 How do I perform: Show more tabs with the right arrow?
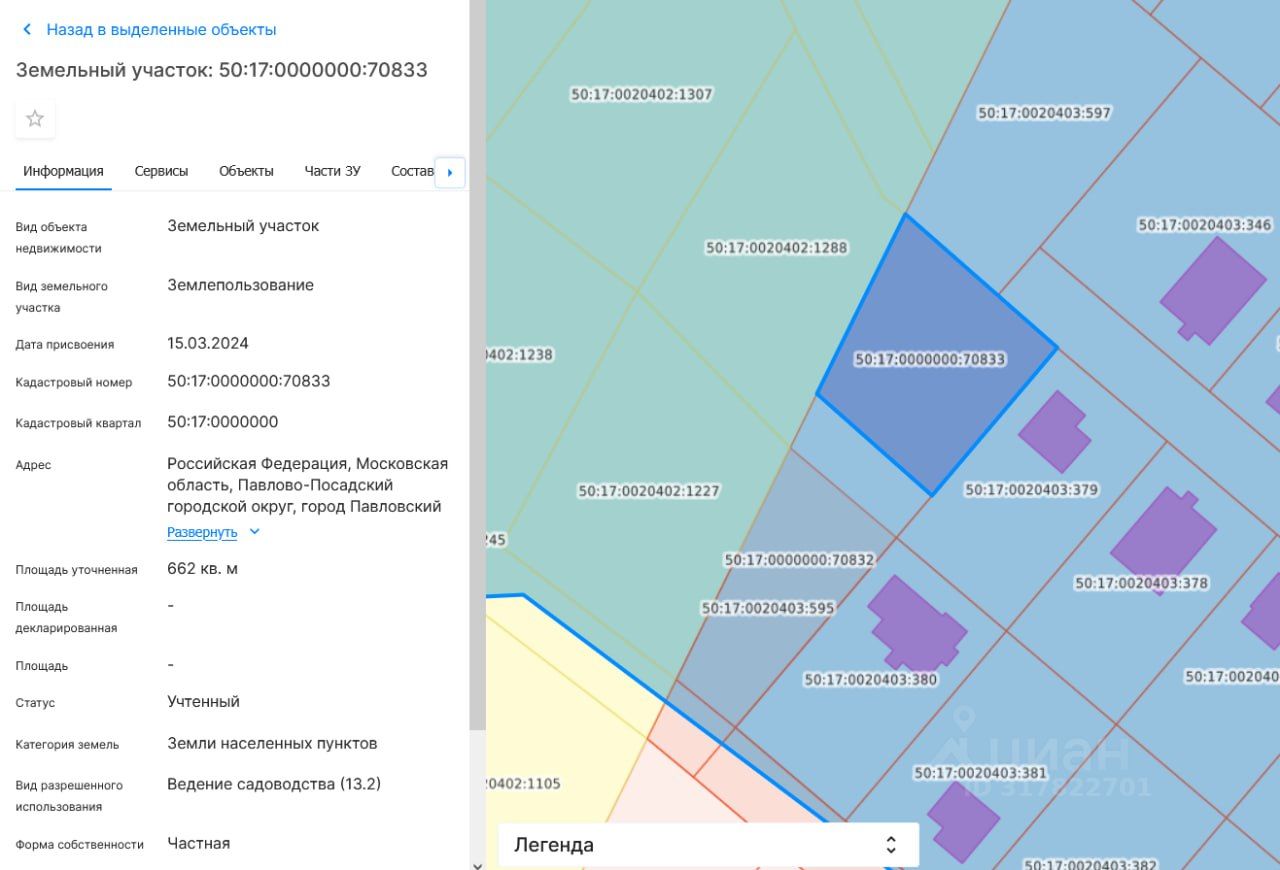pos(450,172)
